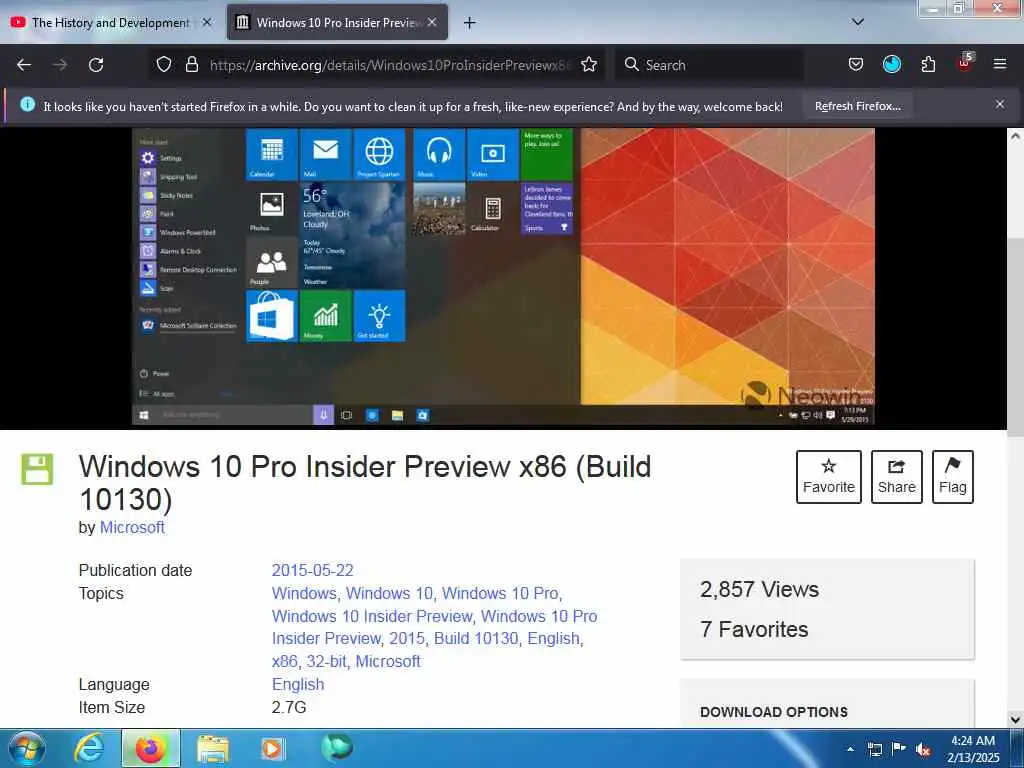
Task: Launch Internet Explorer from the taskbar
Action: [89, 748]
